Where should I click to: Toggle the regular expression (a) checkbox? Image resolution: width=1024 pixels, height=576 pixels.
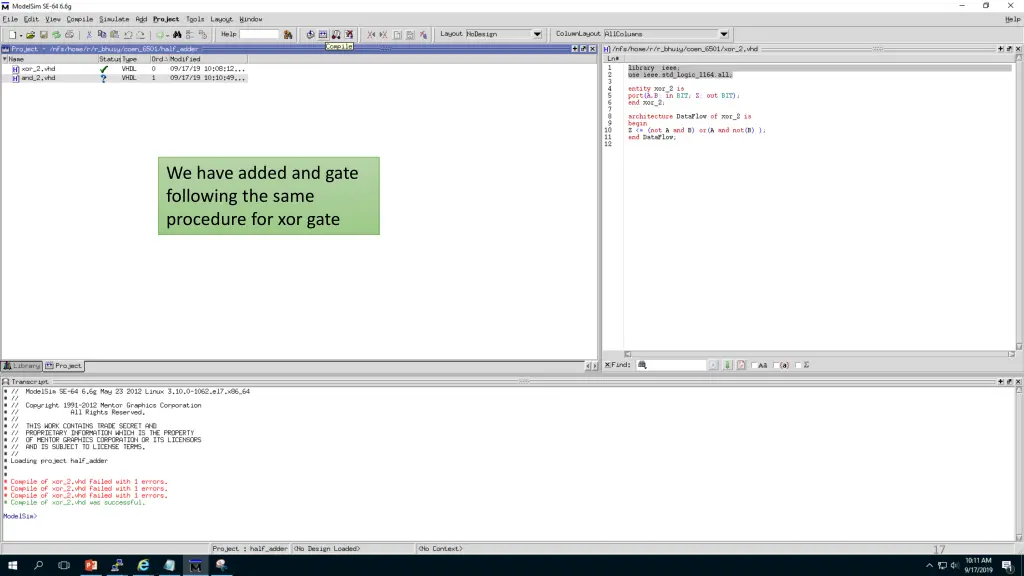coord(776,366)
